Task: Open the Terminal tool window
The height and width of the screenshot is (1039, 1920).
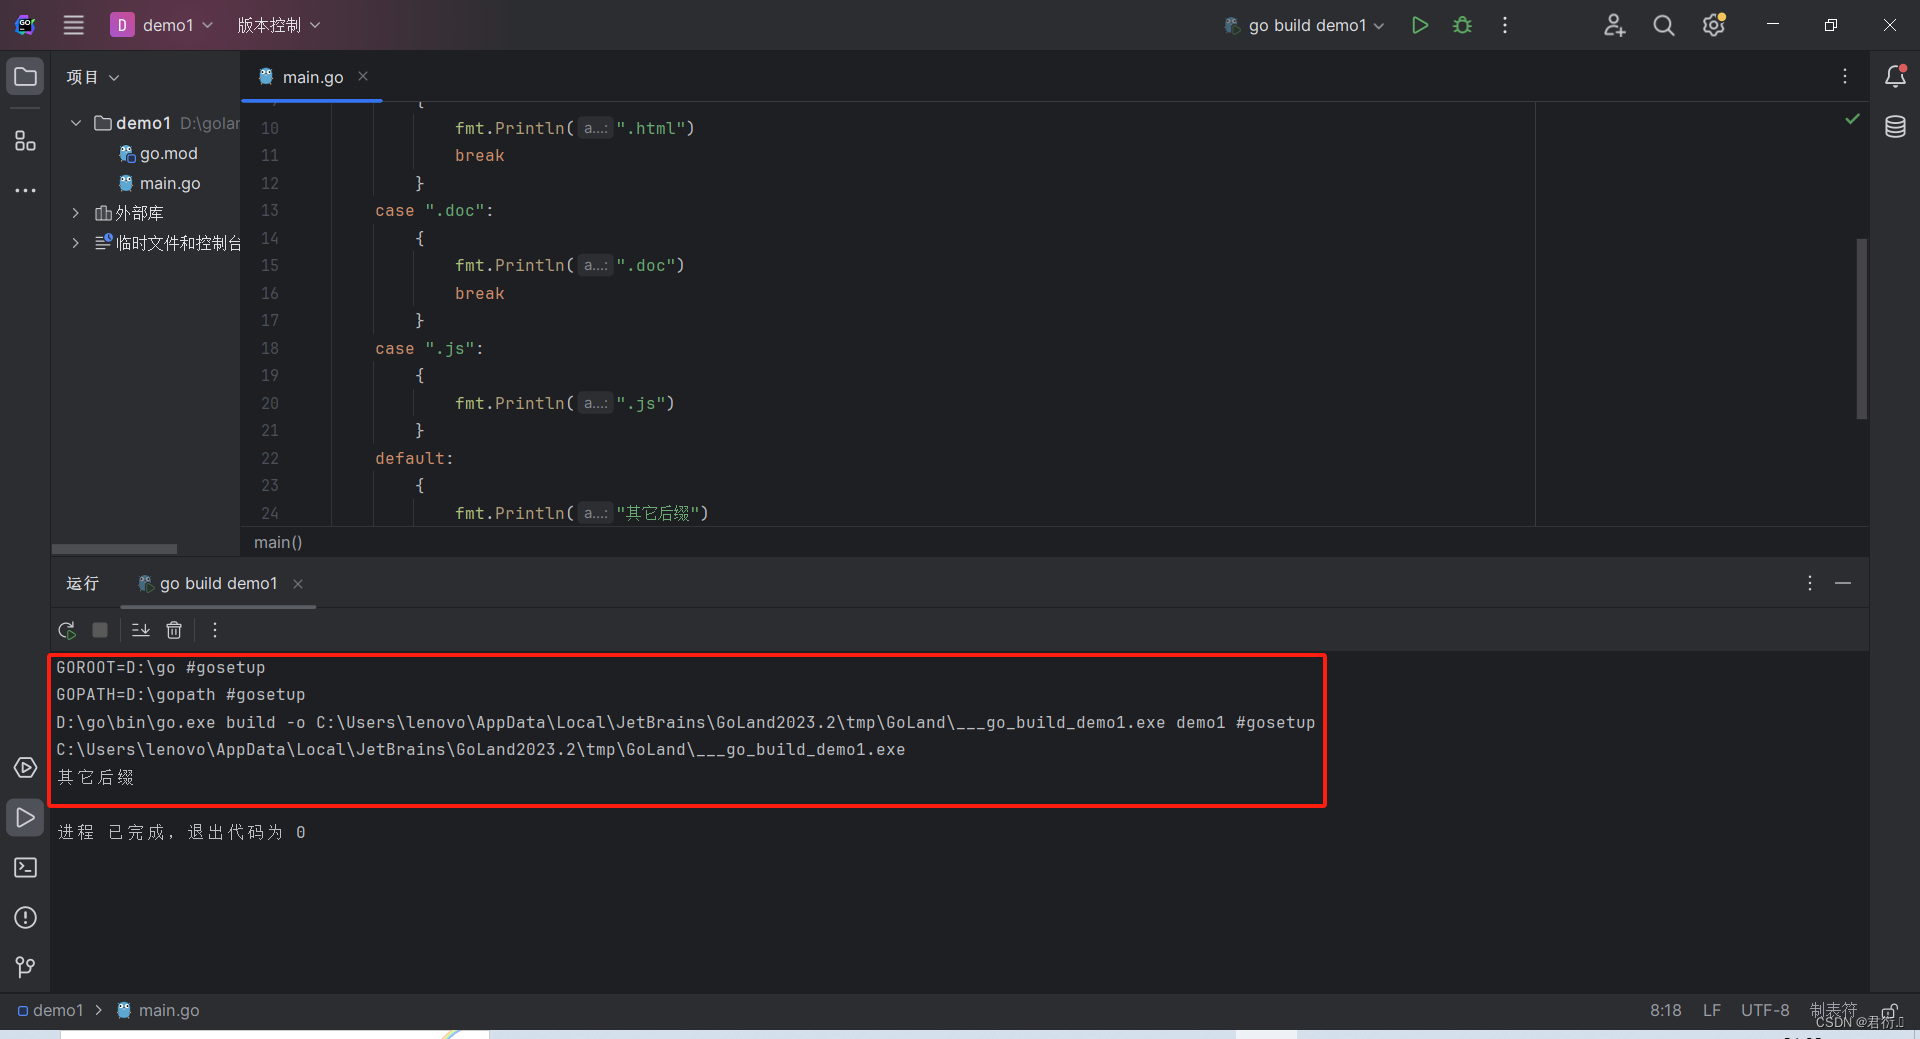Action: click(x=26, y=868)
